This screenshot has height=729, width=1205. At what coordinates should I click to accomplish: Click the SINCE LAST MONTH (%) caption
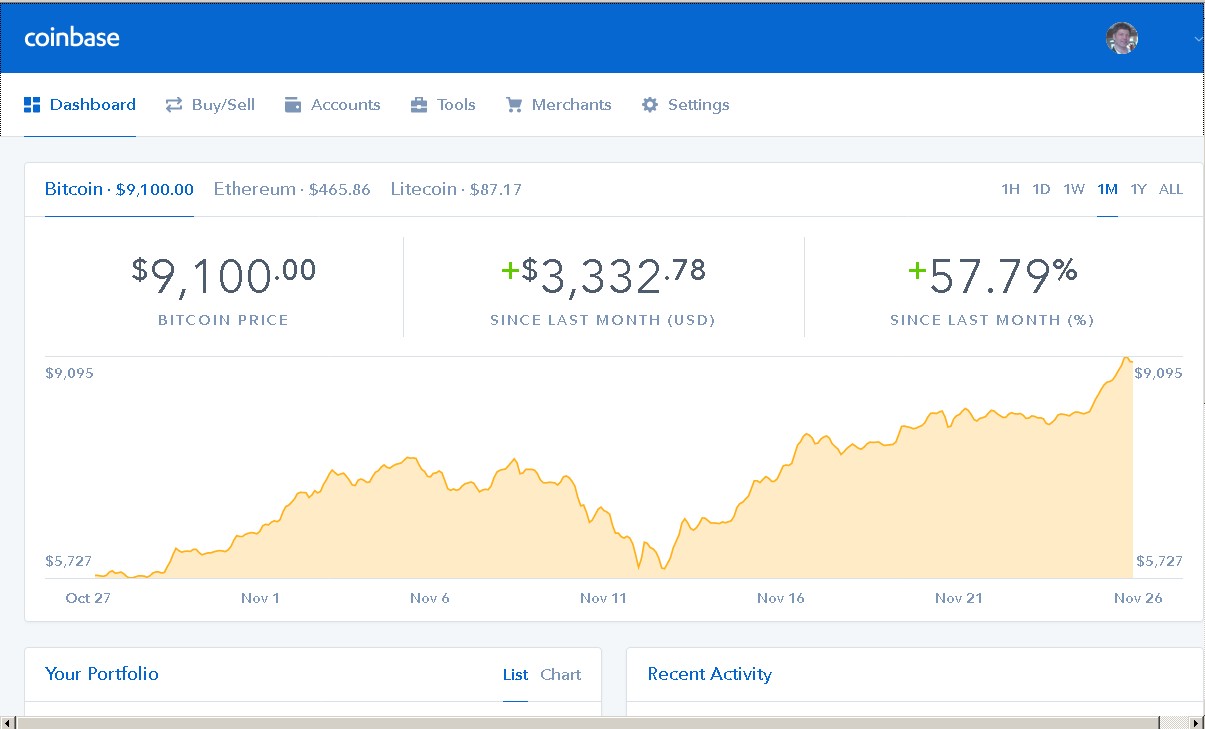point(992,320)
